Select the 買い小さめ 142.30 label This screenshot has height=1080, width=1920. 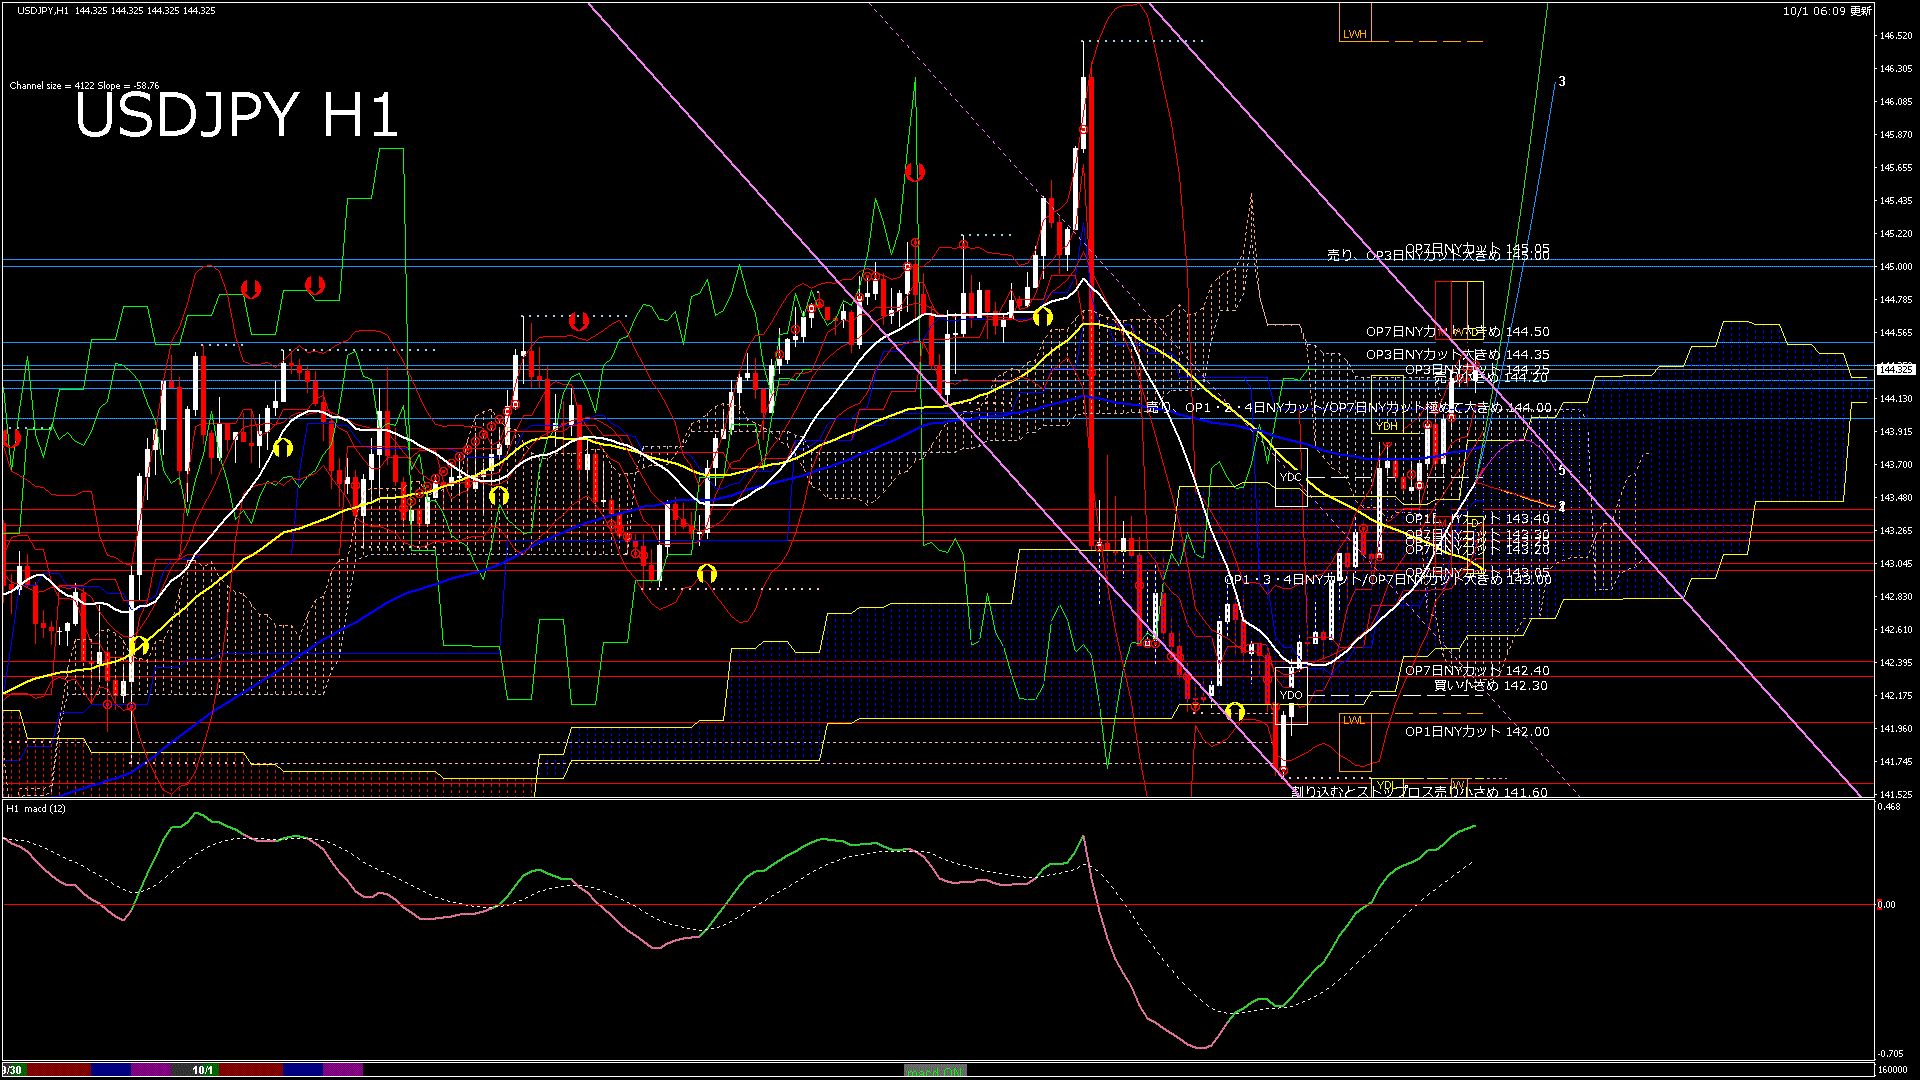point(1490,686)
